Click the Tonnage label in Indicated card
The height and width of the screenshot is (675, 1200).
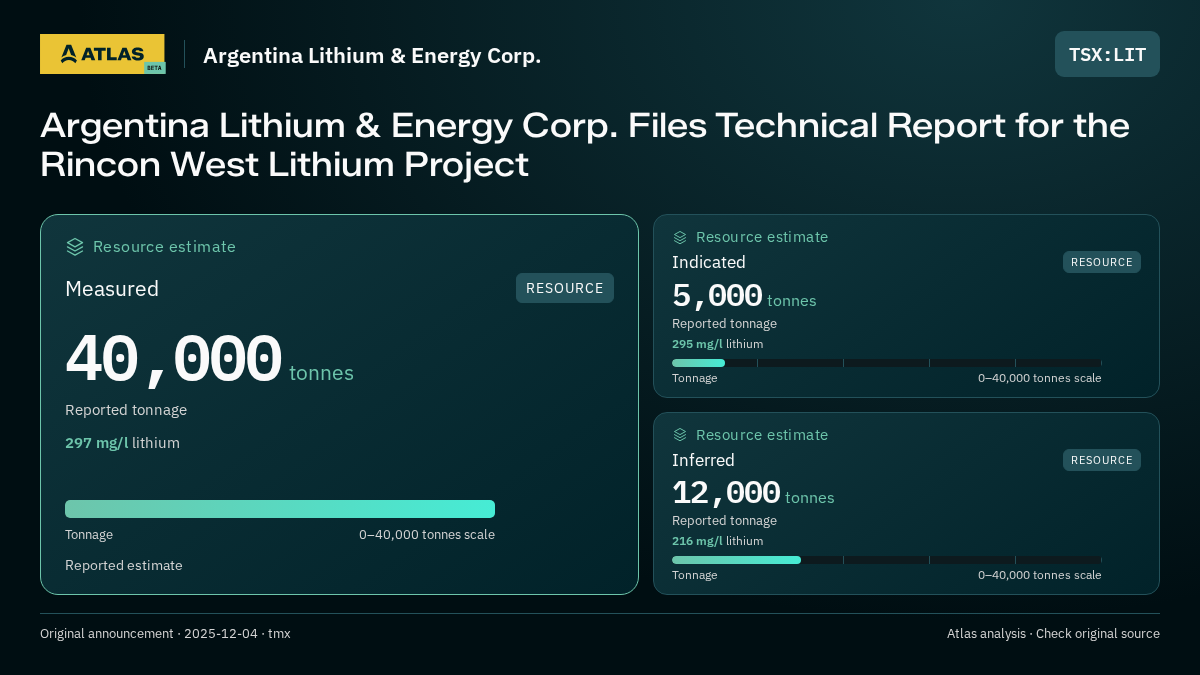click(x=695, y=378)
